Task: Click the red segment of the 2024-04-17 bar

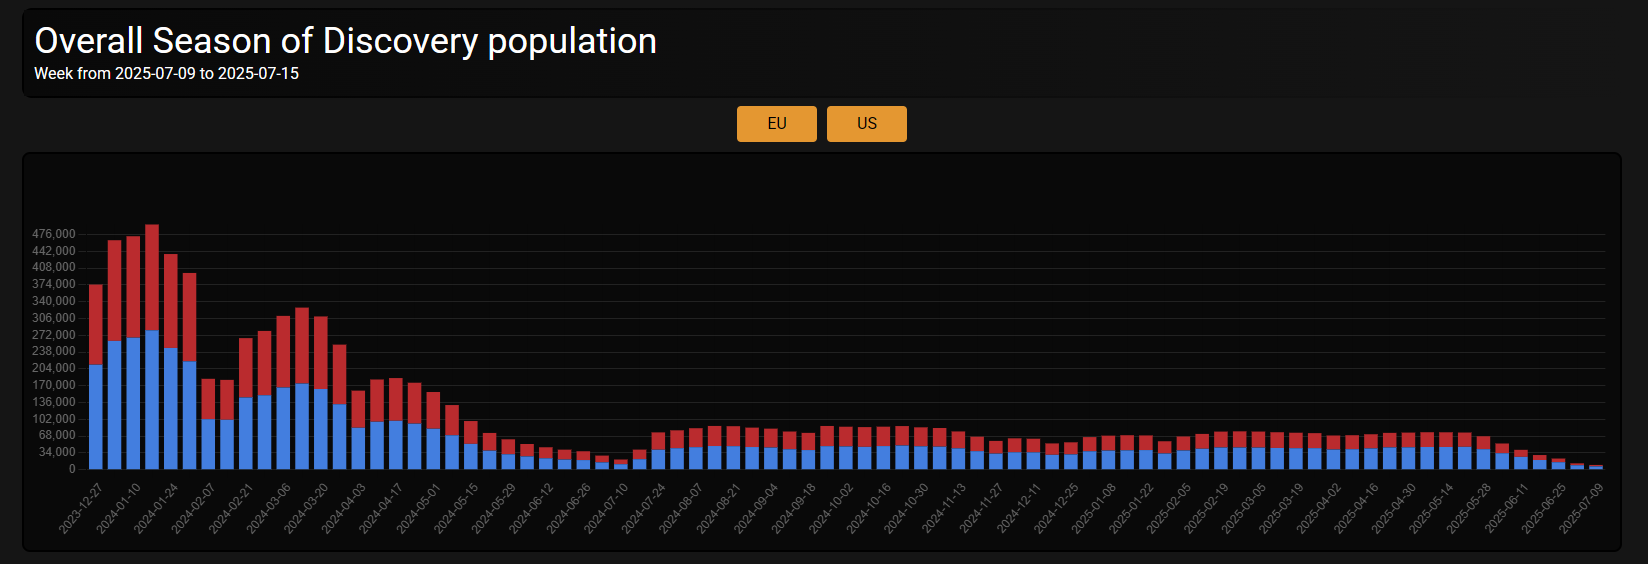Action: 396,399
